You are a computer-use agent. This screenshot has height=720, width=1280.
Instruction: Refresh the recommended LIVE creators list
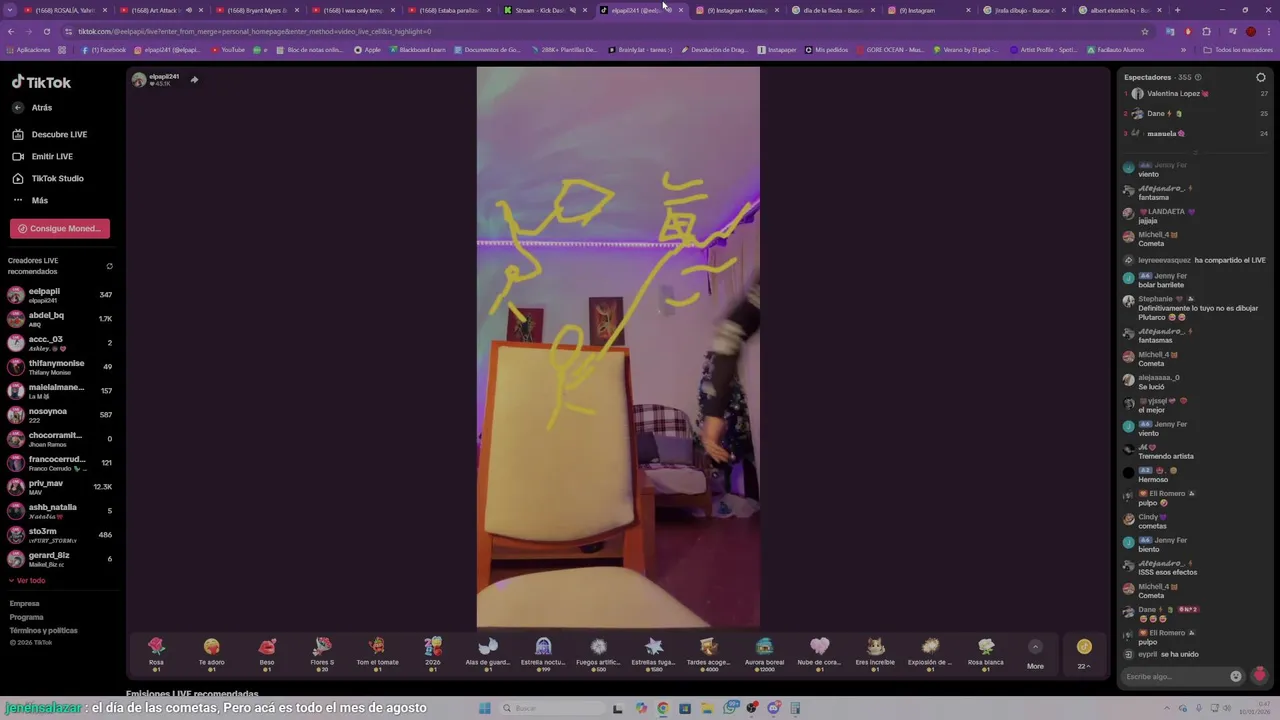click(109, 266)
